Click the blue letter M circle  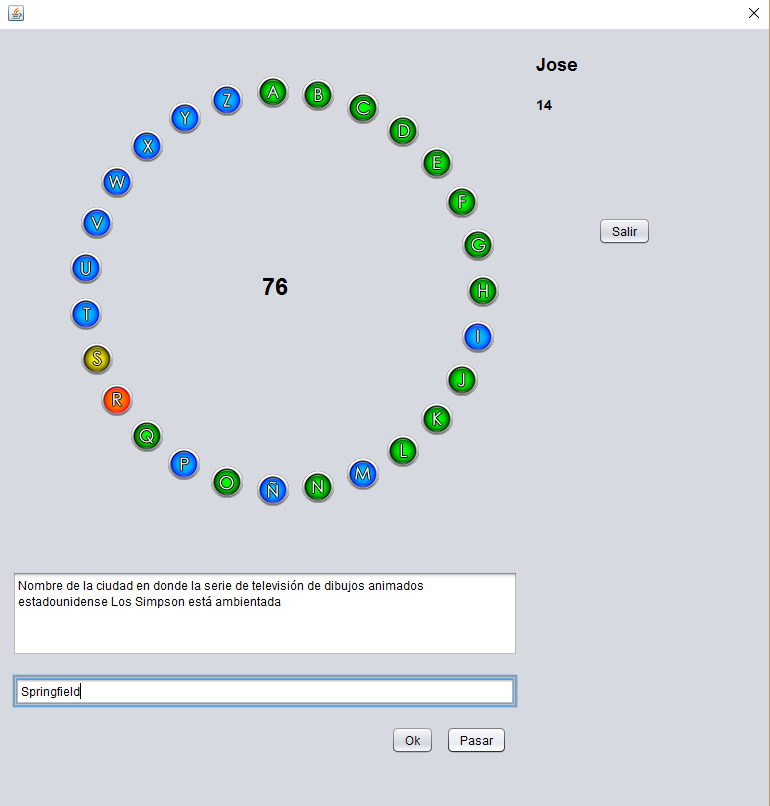coord(363,474)
